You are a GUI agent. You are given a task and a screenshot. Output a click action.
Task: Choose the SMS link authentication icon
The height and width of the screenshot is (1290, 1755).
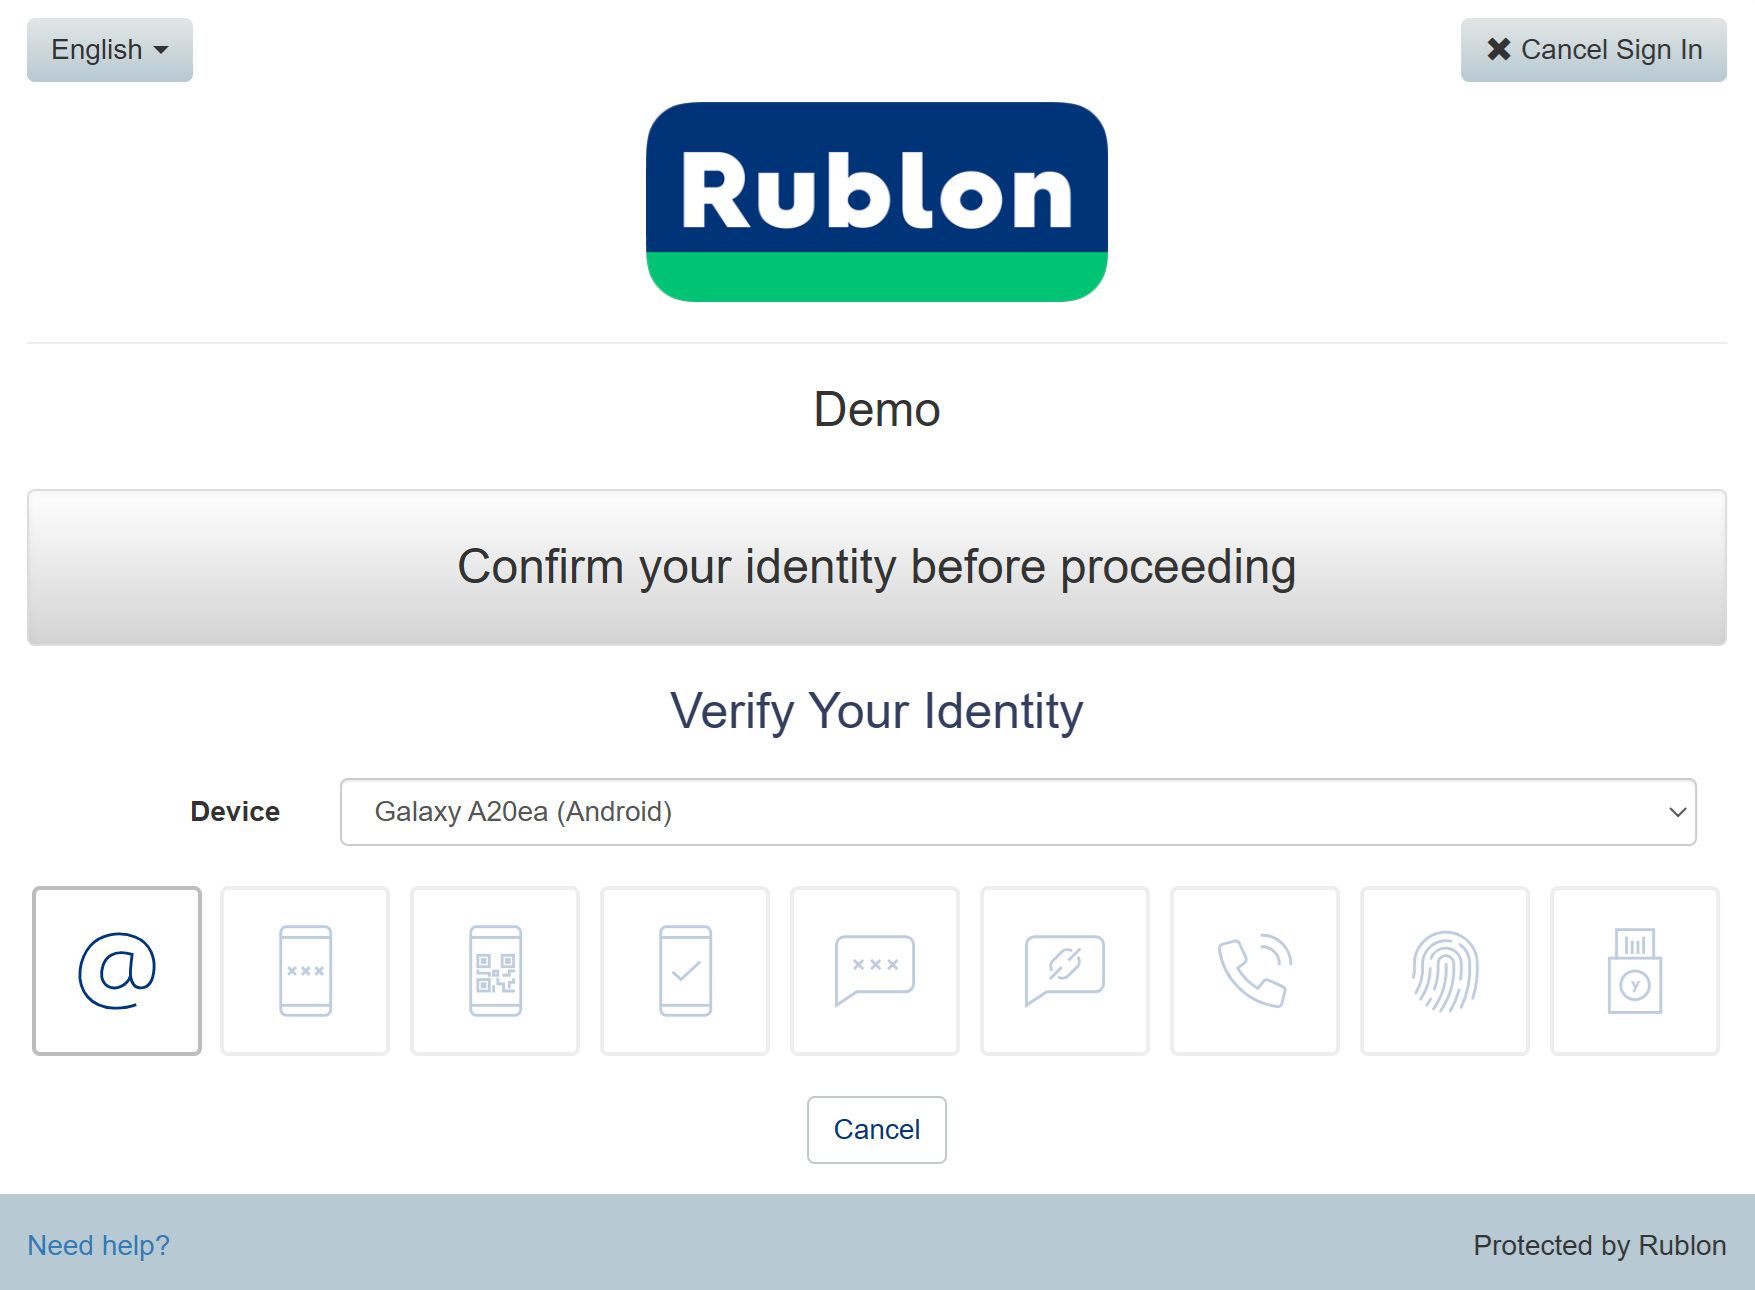coord(1065,970)
